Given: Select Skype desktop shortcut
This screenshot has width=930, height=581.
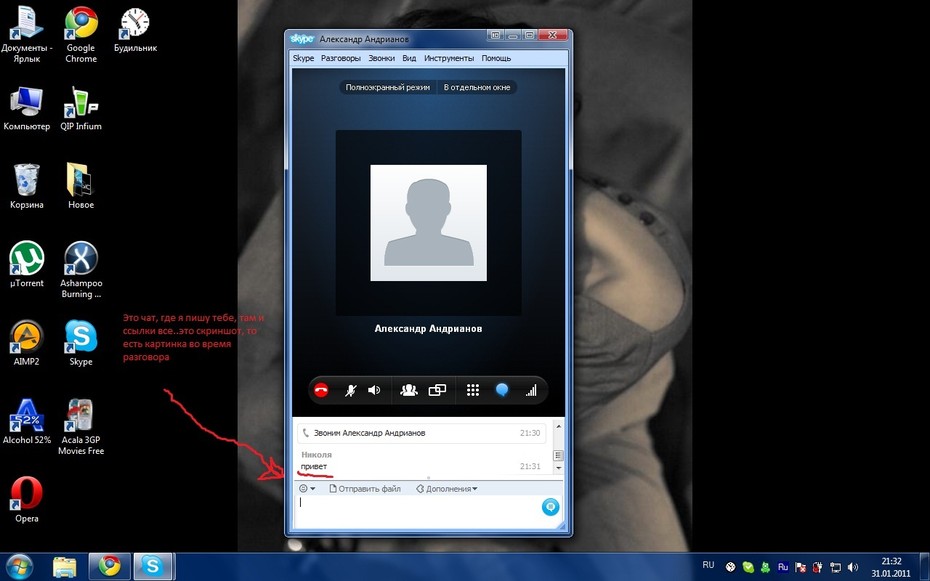Looking at the screenshot, I should pos(81,343).
